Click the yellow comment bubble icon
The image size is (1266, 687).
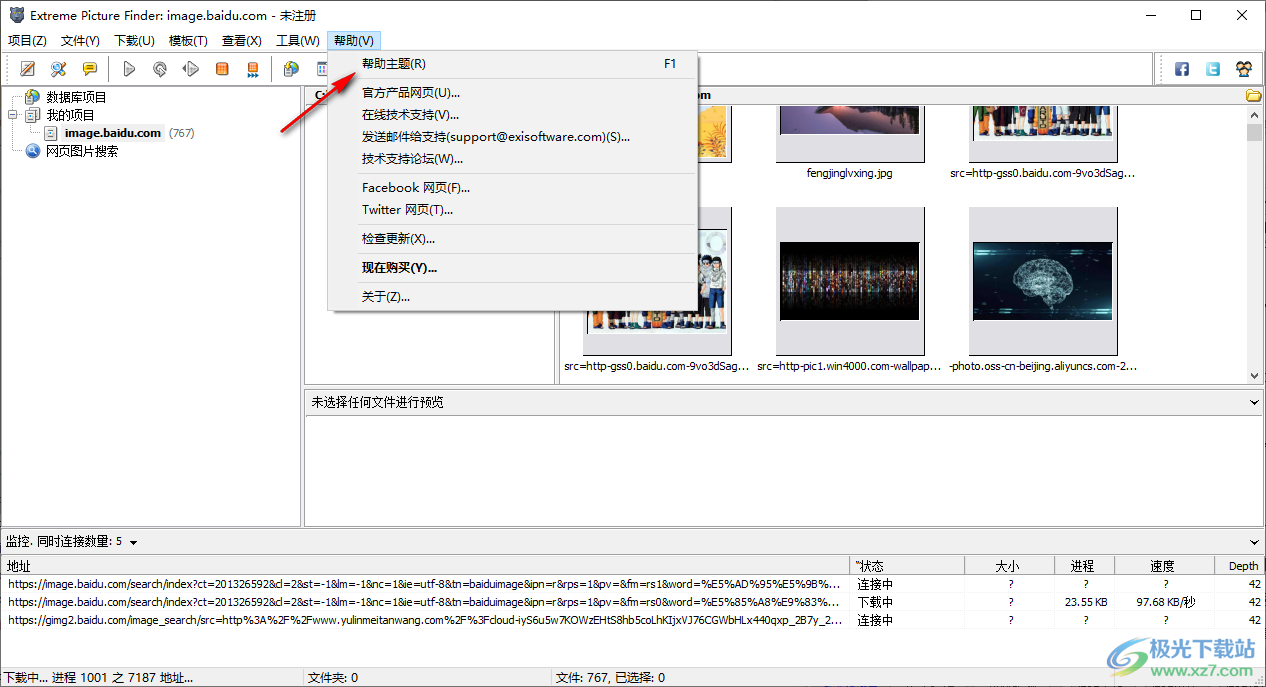(x=90, y=69)
